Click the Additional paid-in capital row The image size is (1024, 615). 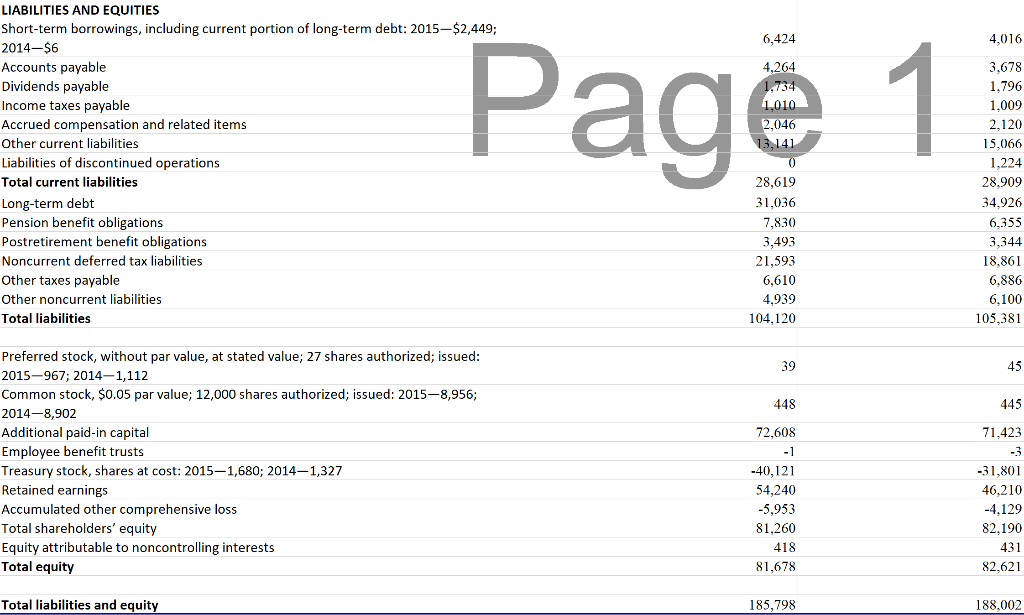pos(75,432)
